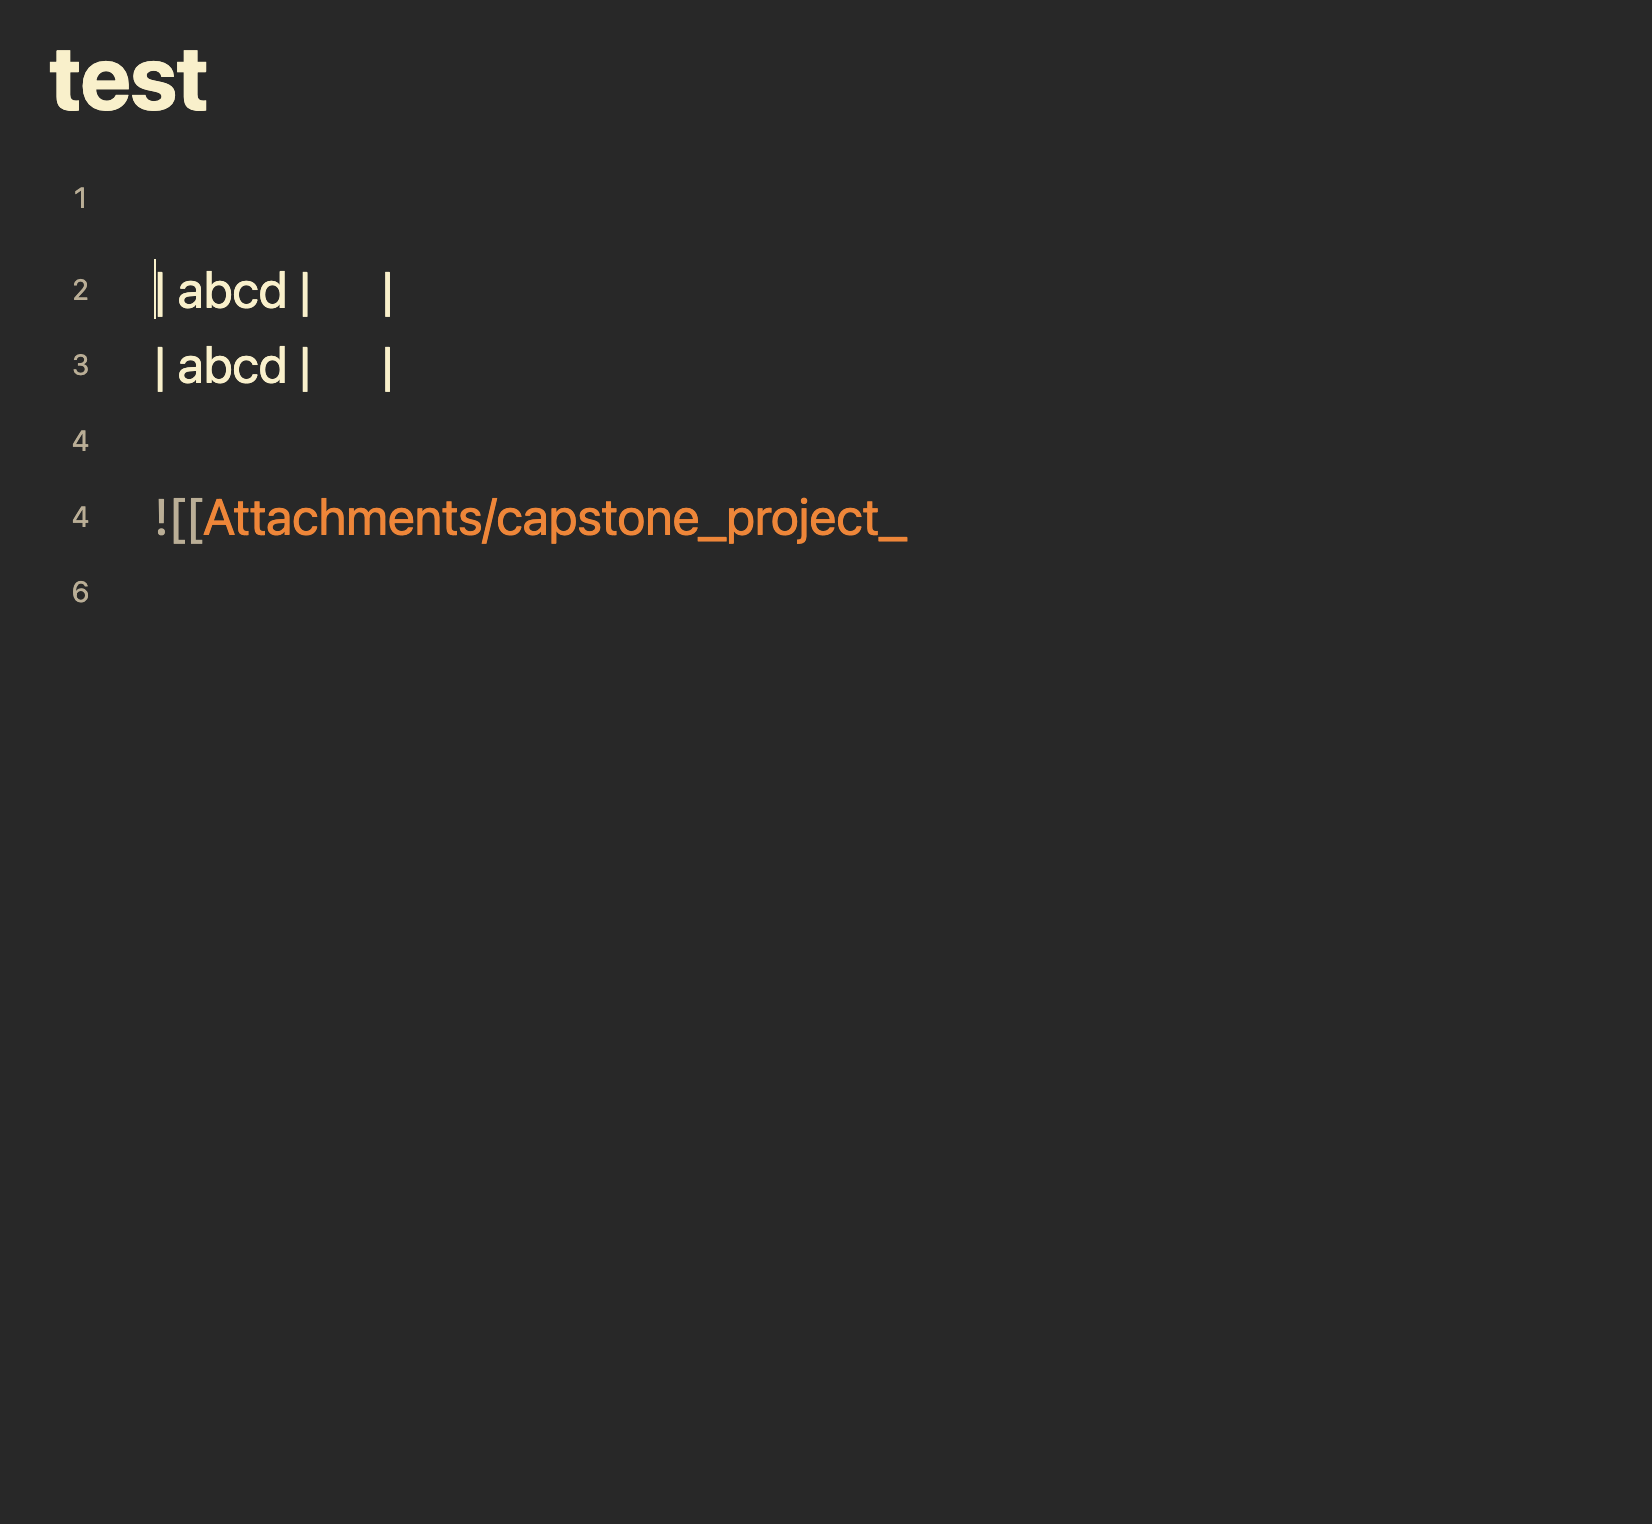Click the trailing pipe on line 2
The image size is (1652, 1524).
point(387,293)
